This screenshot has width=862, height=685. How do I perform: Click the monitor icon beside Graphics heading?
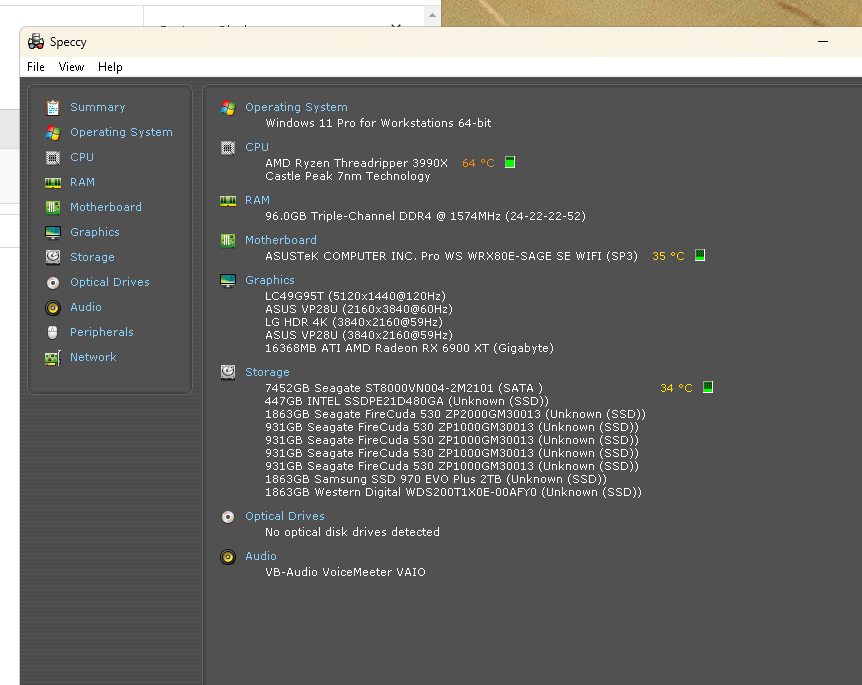[x=228, y=280]
